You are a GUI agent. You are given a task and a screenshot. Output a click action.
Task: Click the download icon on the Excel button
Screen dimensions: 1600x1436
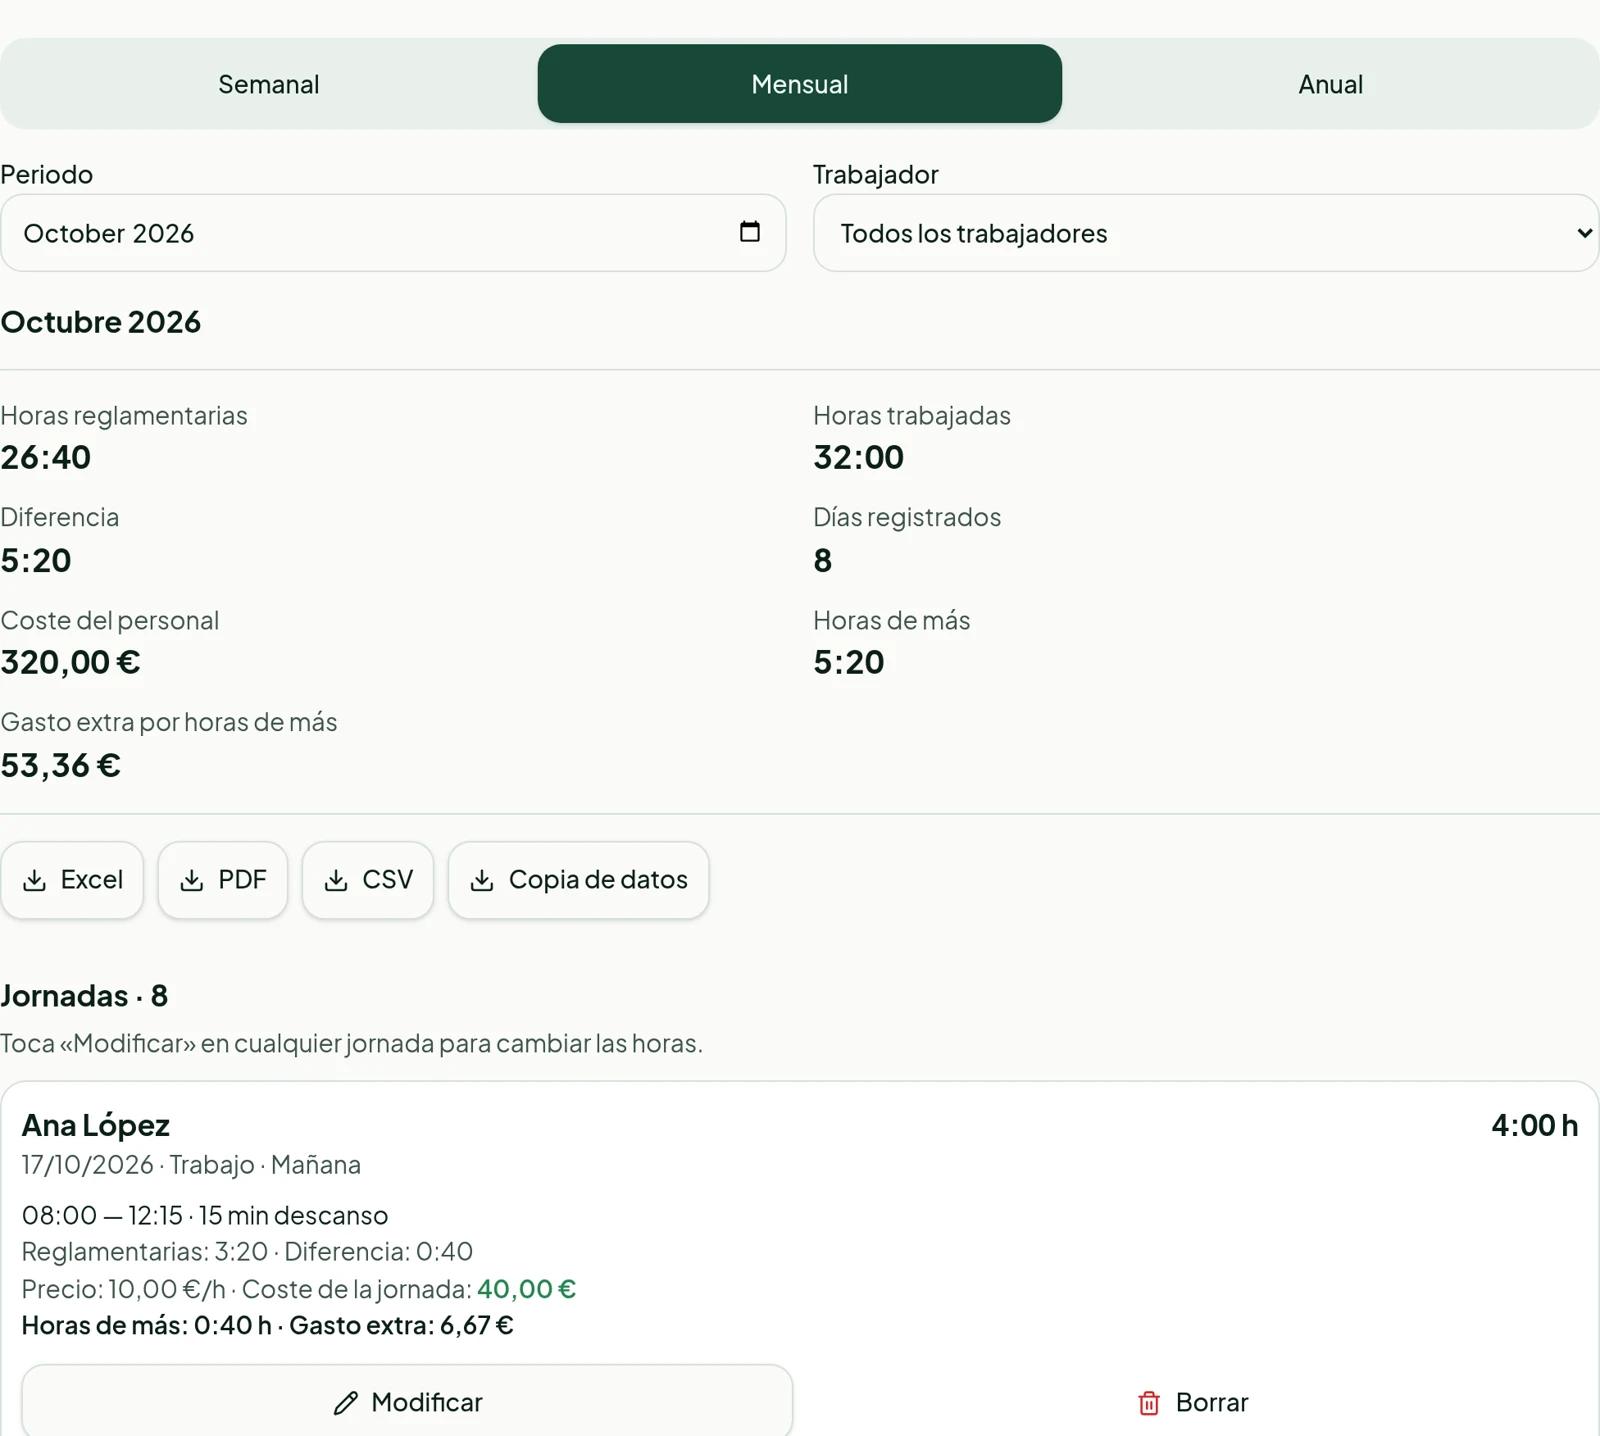click(x=35, y=880)
